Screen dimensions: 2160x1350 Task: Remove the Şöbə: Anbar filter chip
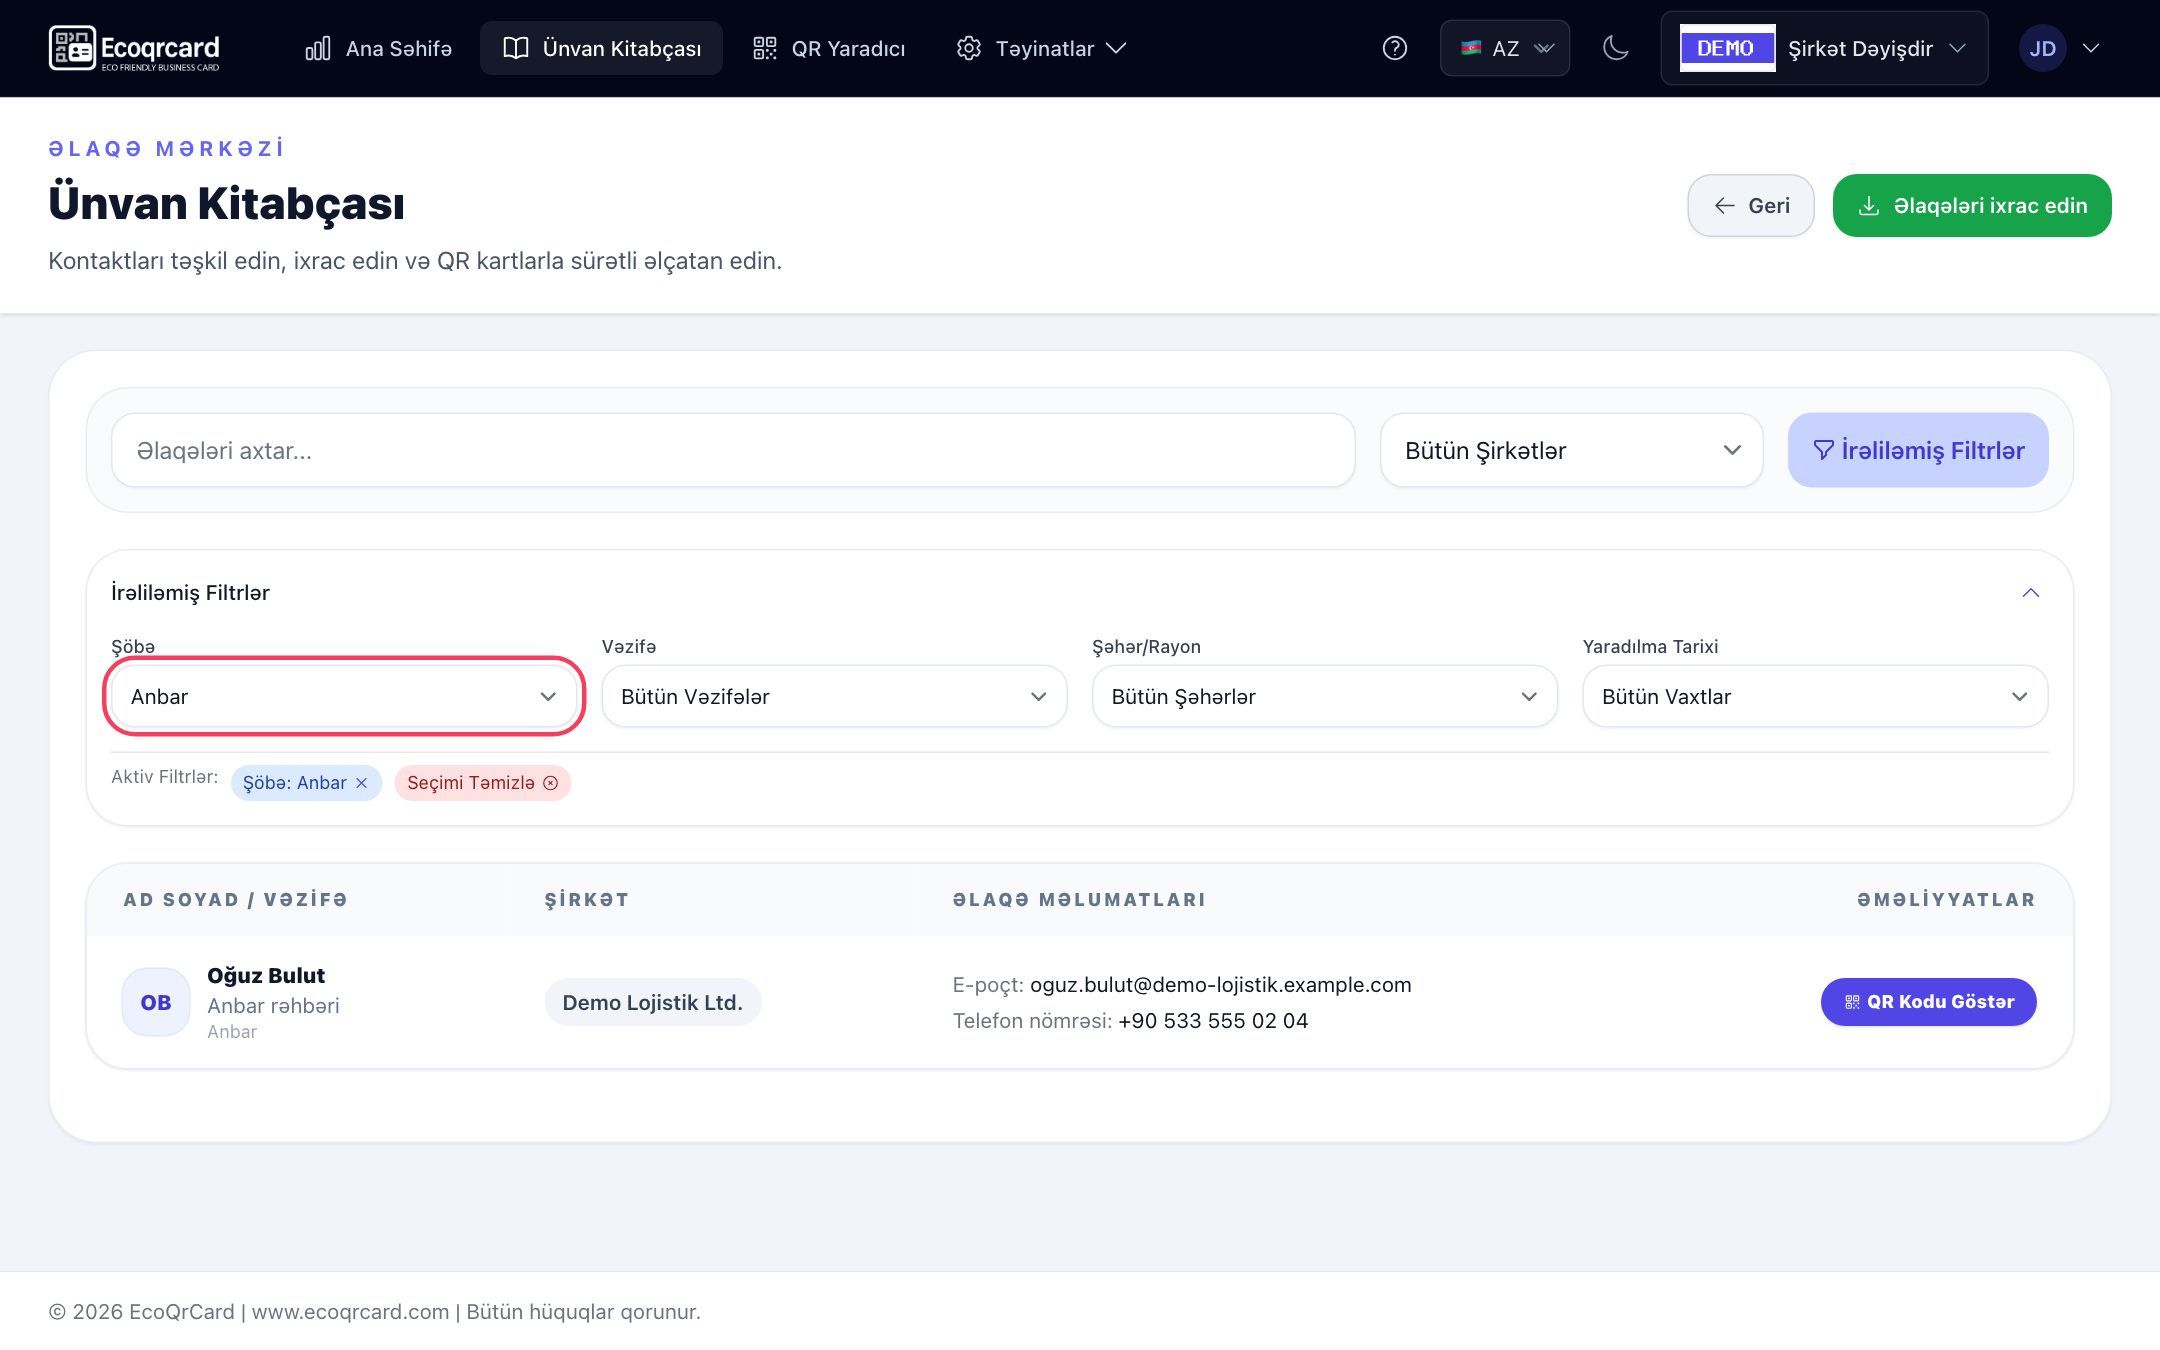[x=362, y=783]
